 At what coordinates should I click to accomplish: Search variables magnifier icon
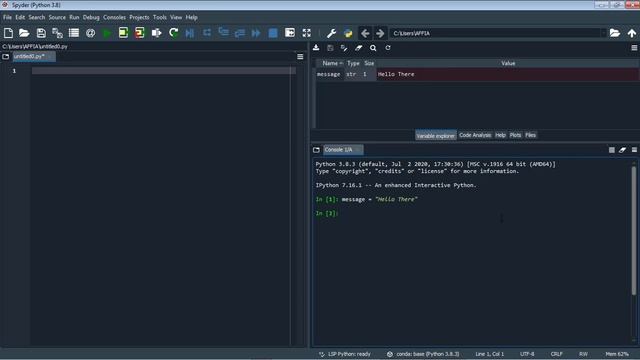pos(373,48)
